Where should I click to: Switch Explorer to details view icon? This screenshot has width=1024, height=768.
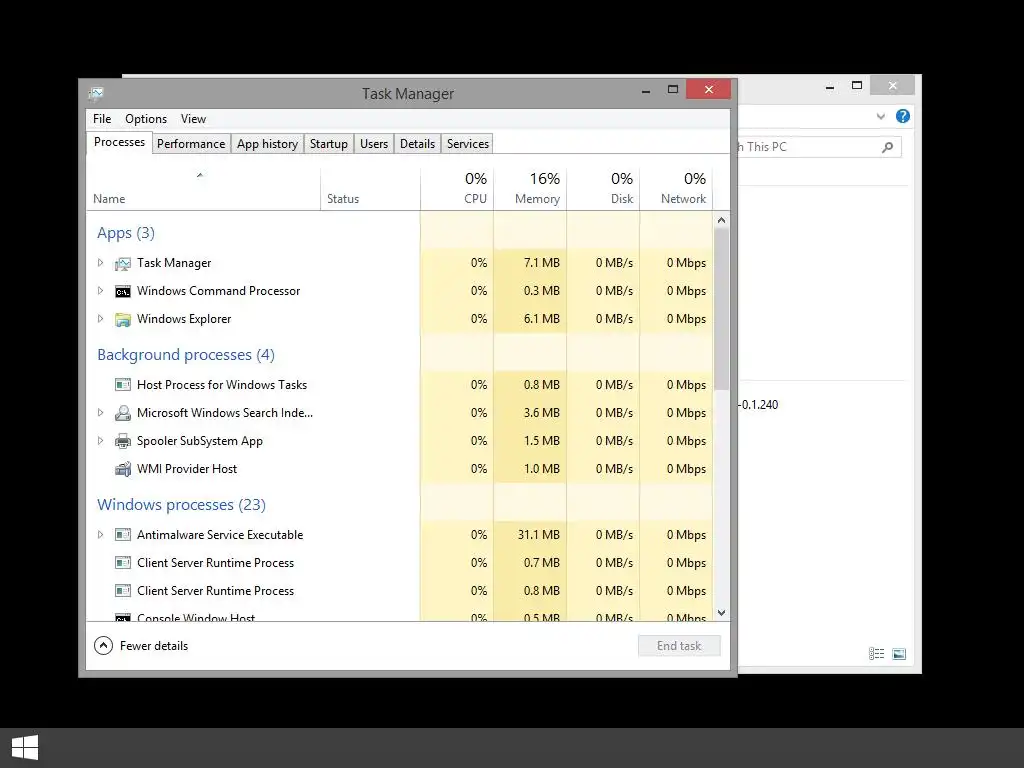(x=876, y=654)
